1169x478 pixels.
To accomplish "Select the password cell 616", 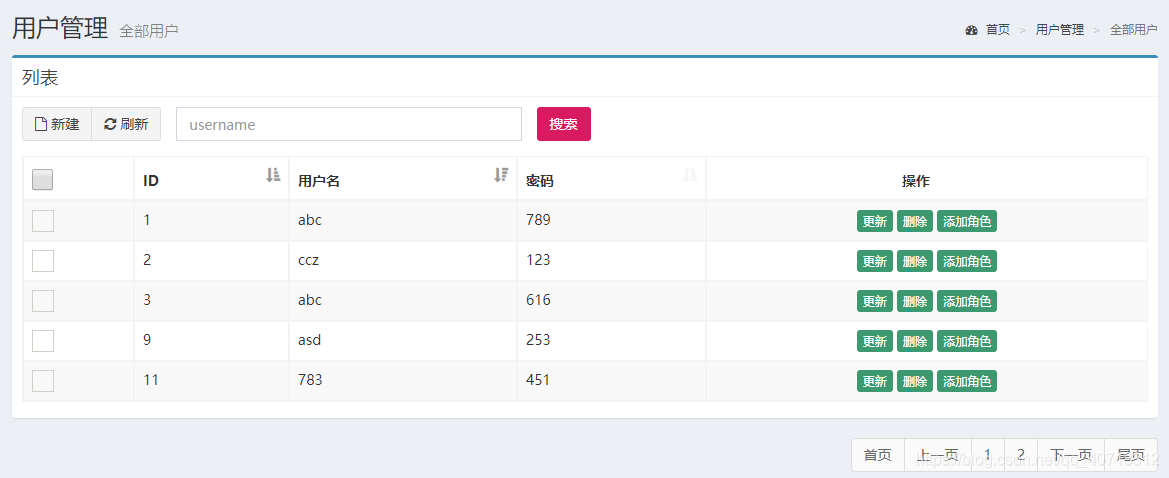I will click(611, 301).
